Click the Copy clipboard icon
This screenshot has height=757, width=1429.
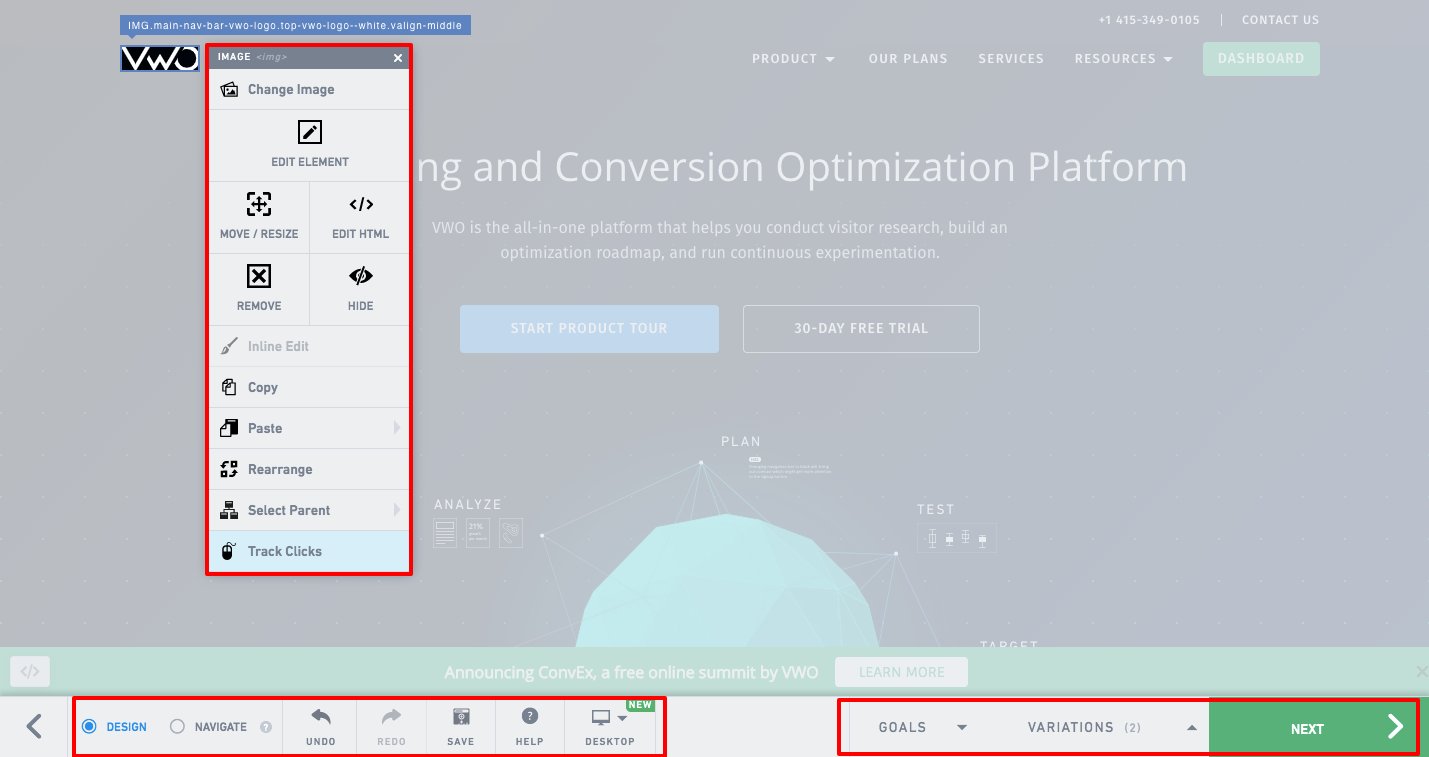pyautogui.click(x=229, y=387)
